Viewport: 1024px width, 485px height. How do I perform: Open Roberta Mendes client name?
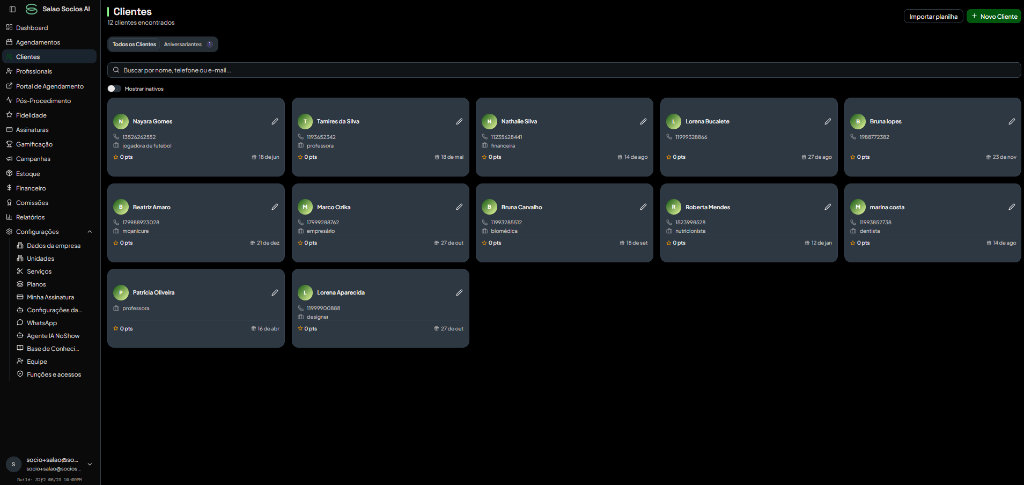pyautogui.click(x=707, y=207)
